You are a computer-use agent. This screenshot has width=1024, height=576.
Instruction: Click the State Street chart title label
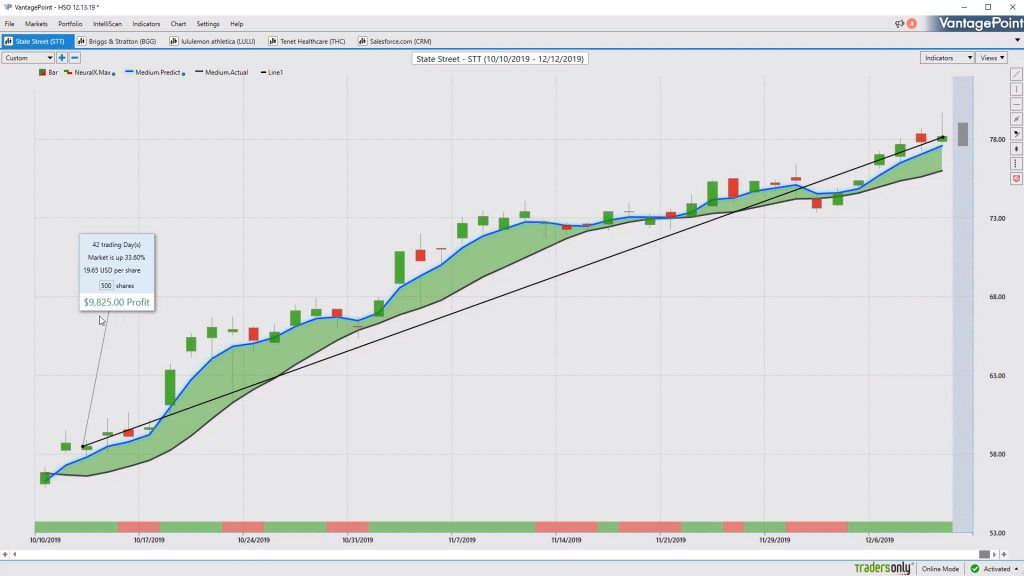tap(500, 59)
